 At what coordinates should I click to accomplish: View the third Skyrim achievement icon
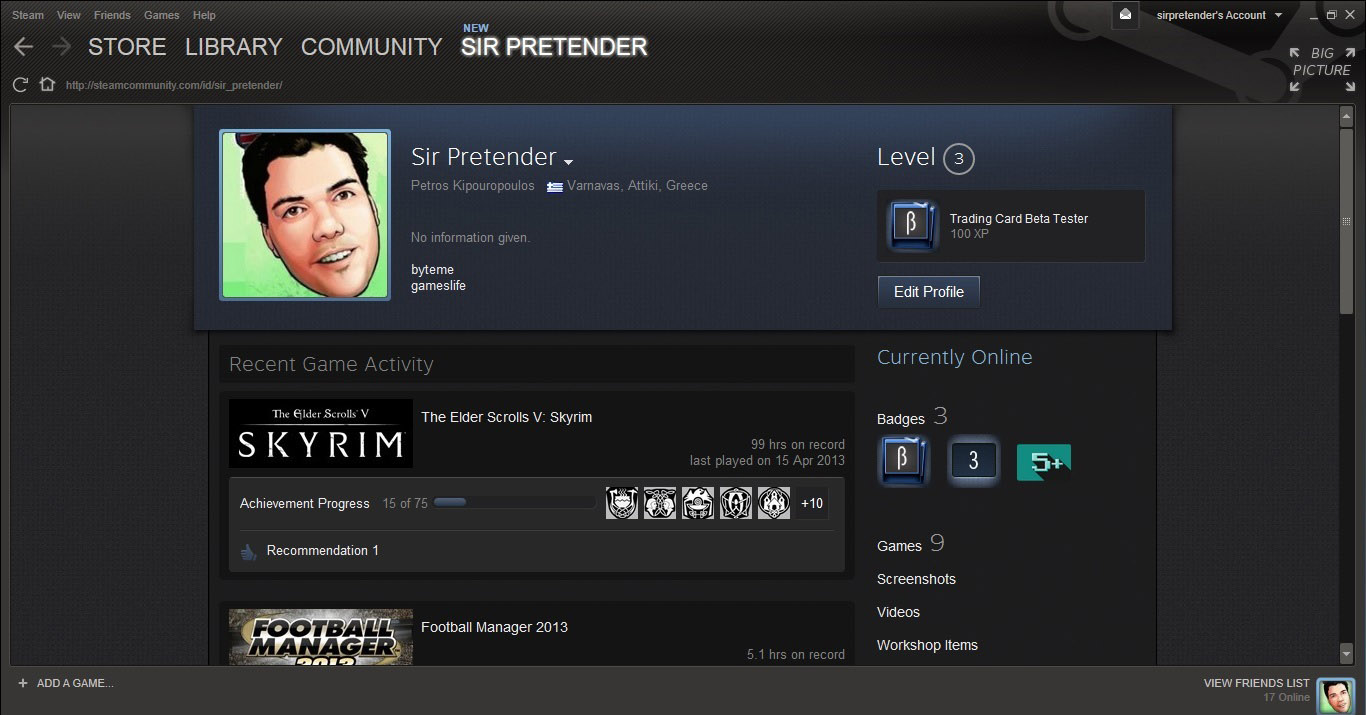(698, 503)
